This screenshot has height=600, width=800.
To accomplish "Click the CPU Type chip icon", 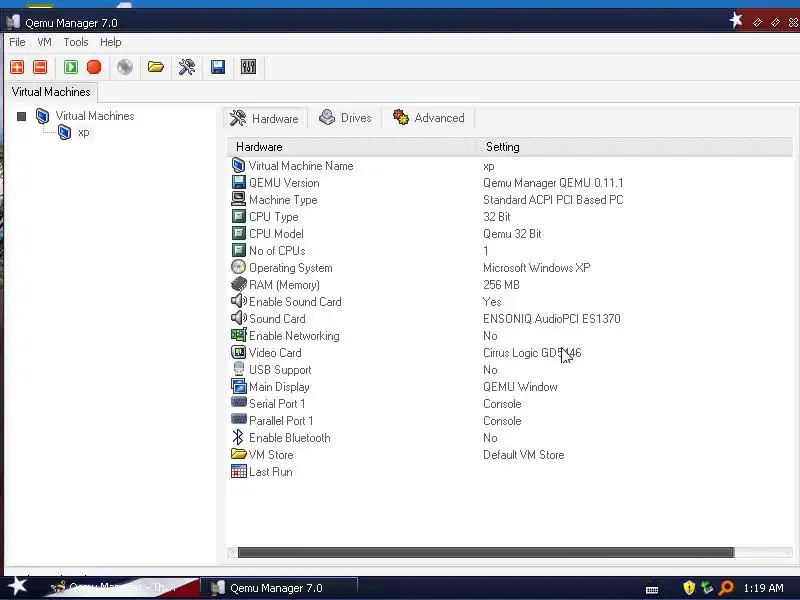I will (238, 216).
